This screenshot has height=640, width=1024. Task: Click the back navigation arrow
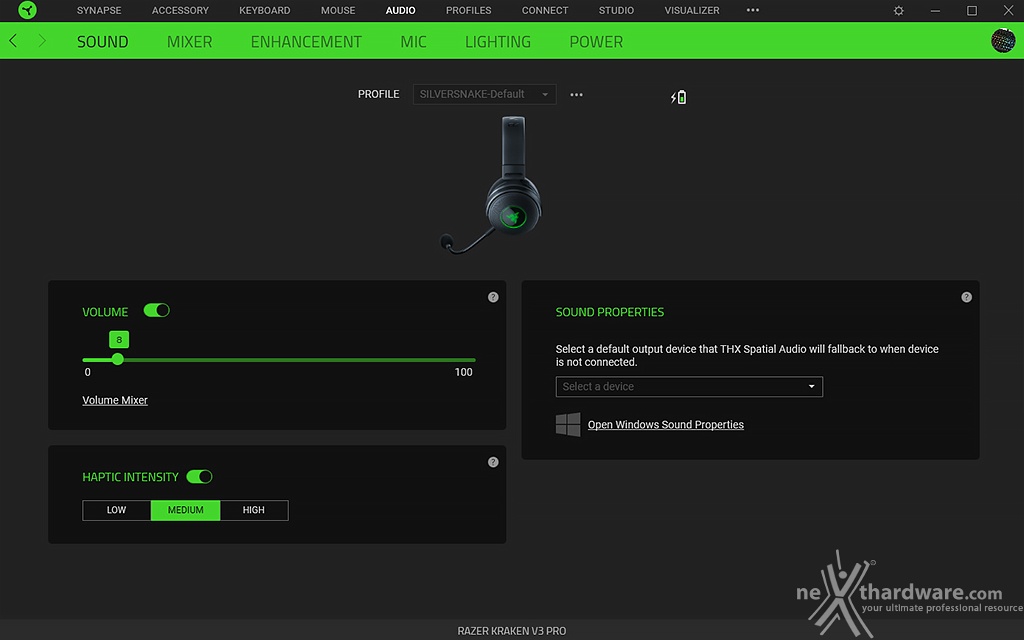[x=13, y=41]
